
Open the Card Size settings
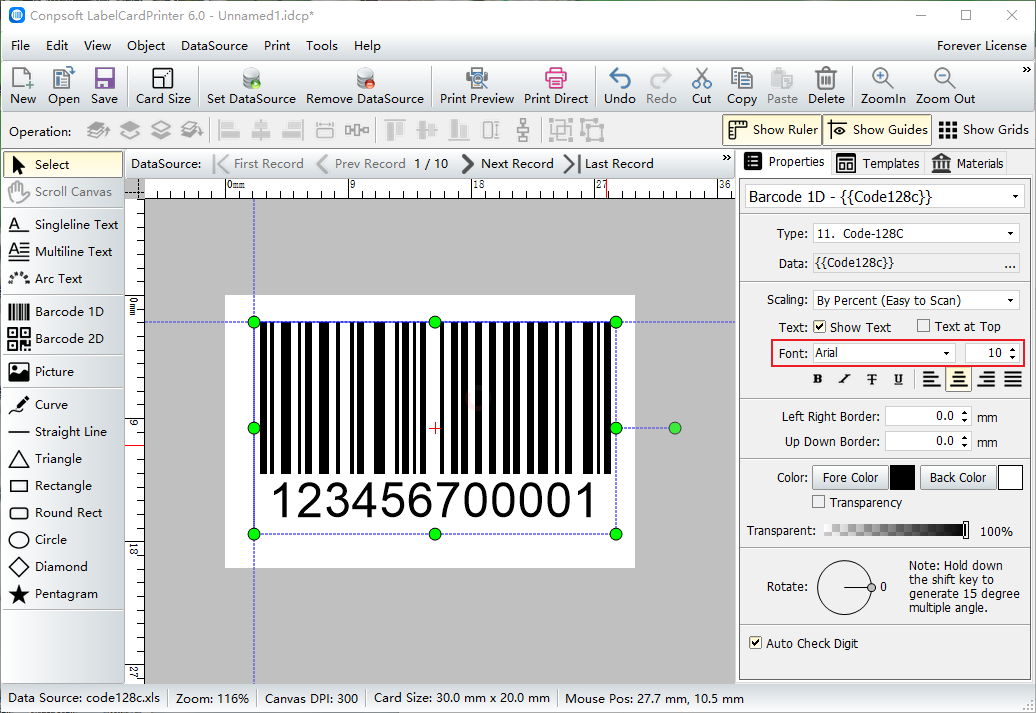(x=163, y=86)
